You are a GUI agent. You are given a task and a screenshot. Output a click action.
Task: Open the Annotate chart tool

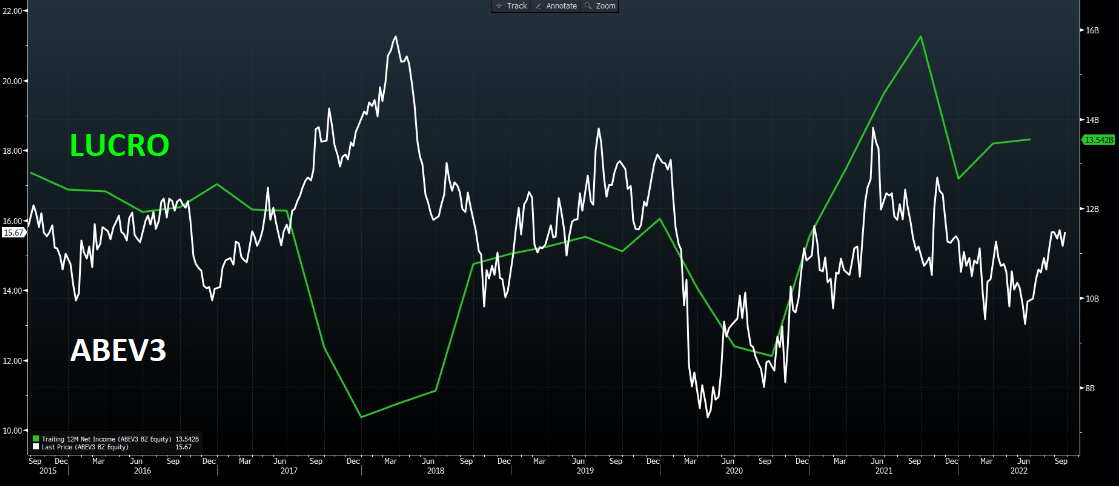(556, 6)
